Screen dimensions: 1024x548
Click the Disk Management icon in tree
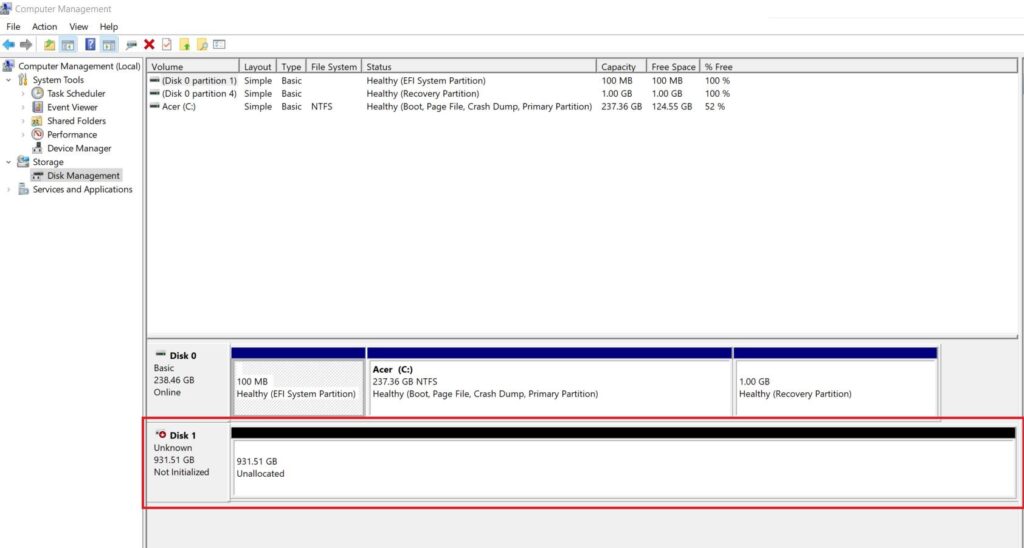(x=38, y=176)
